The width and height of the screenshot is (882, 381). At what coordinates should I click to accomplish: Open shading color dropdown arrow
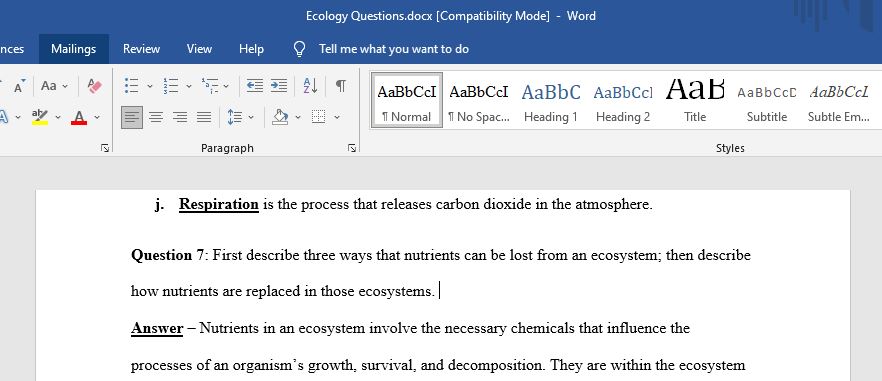(298, 117)
